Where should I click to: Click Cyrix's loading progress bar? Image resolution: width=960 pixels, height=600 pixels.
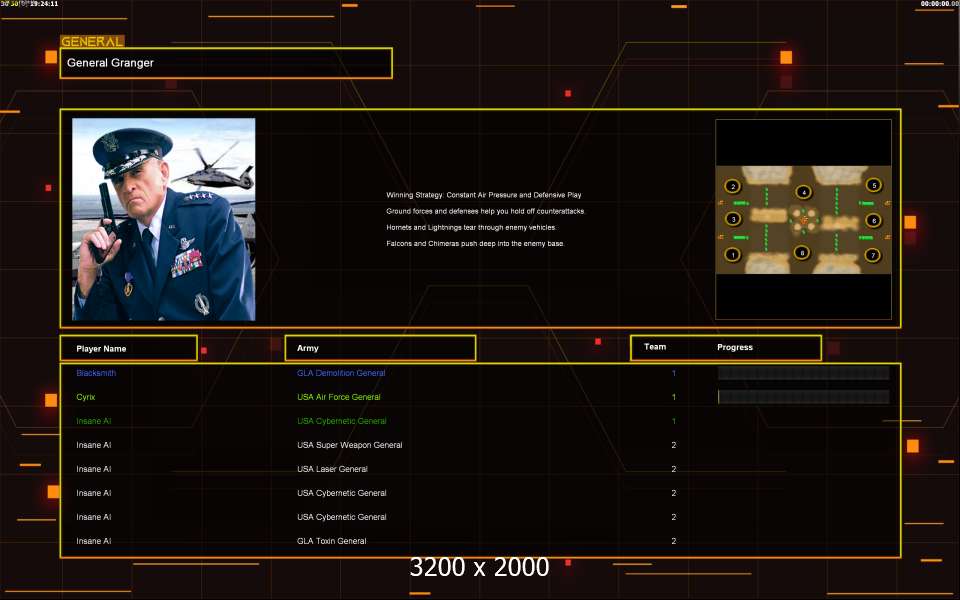coord(803,397)
